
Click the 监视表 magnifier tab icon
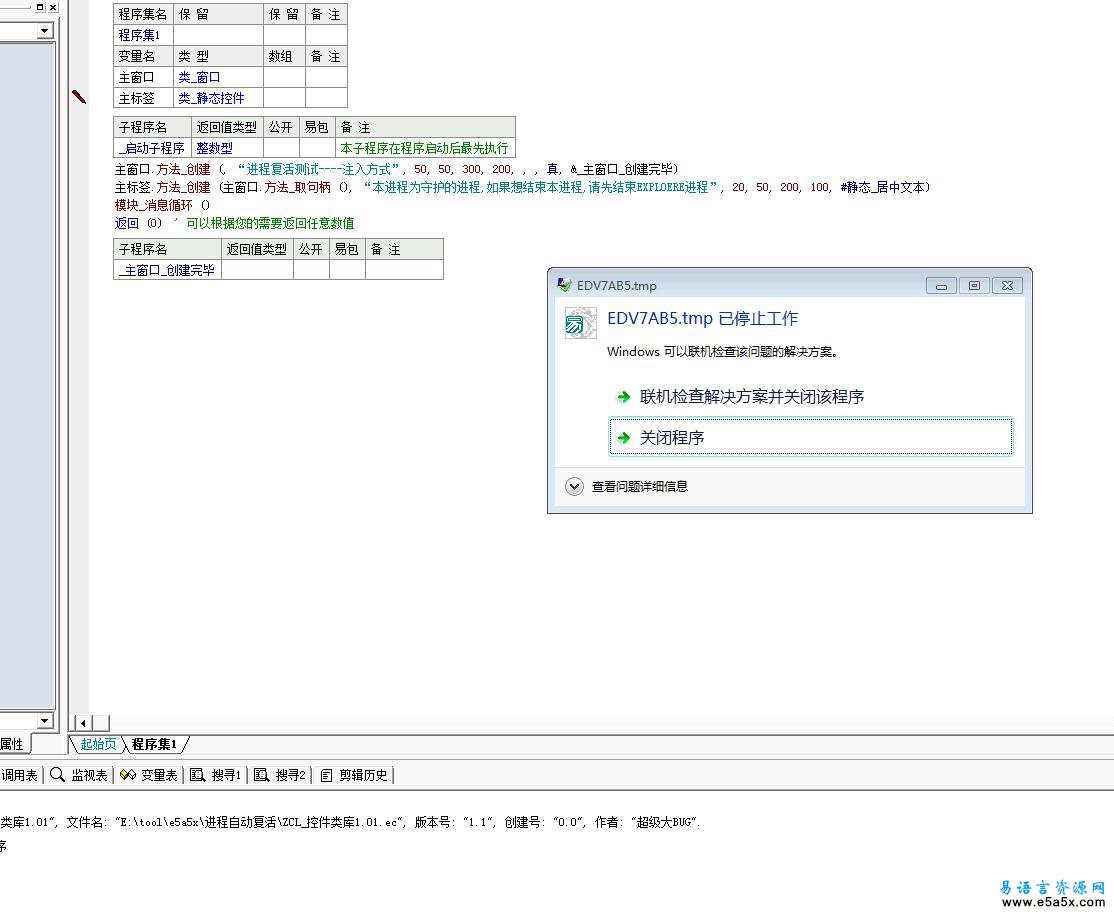[57, 775]
